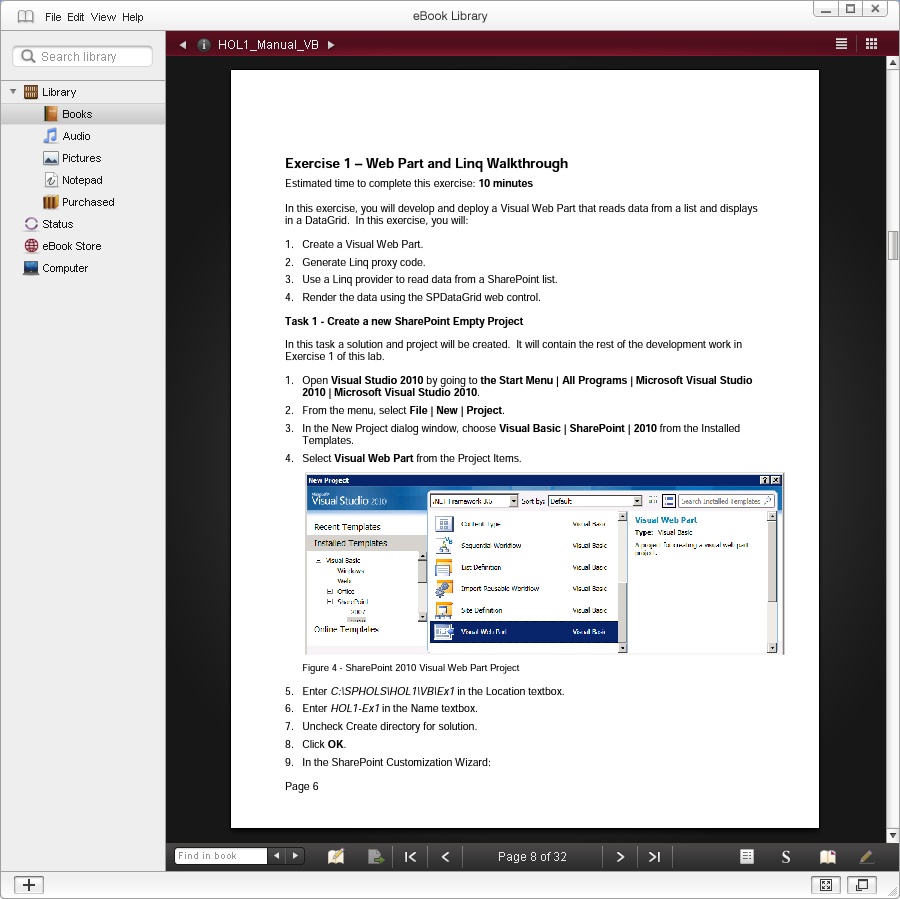Click the restore window view icon
900x899 pixels.
[x=862, y=885]
